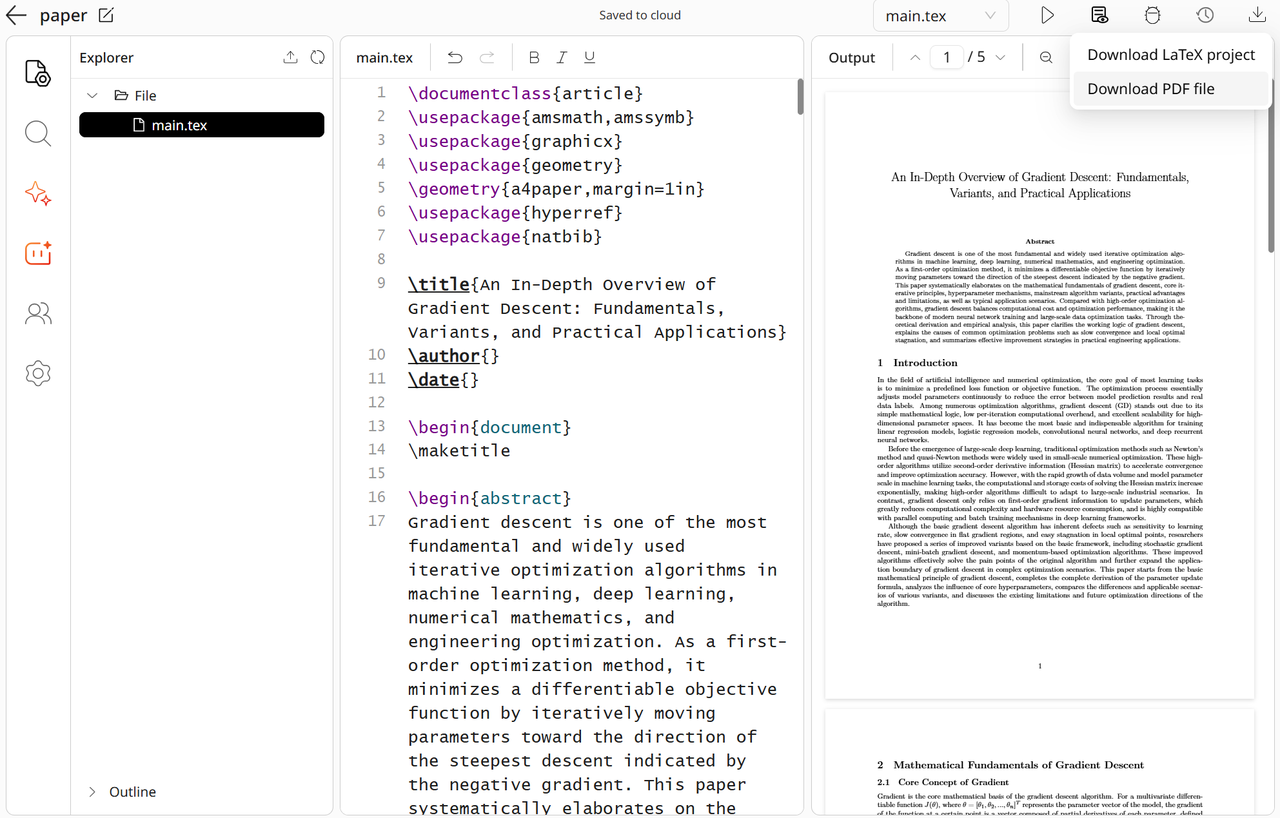1280x818 pixels.
Task: Click the Output panel label
Action: click(852, 57)
